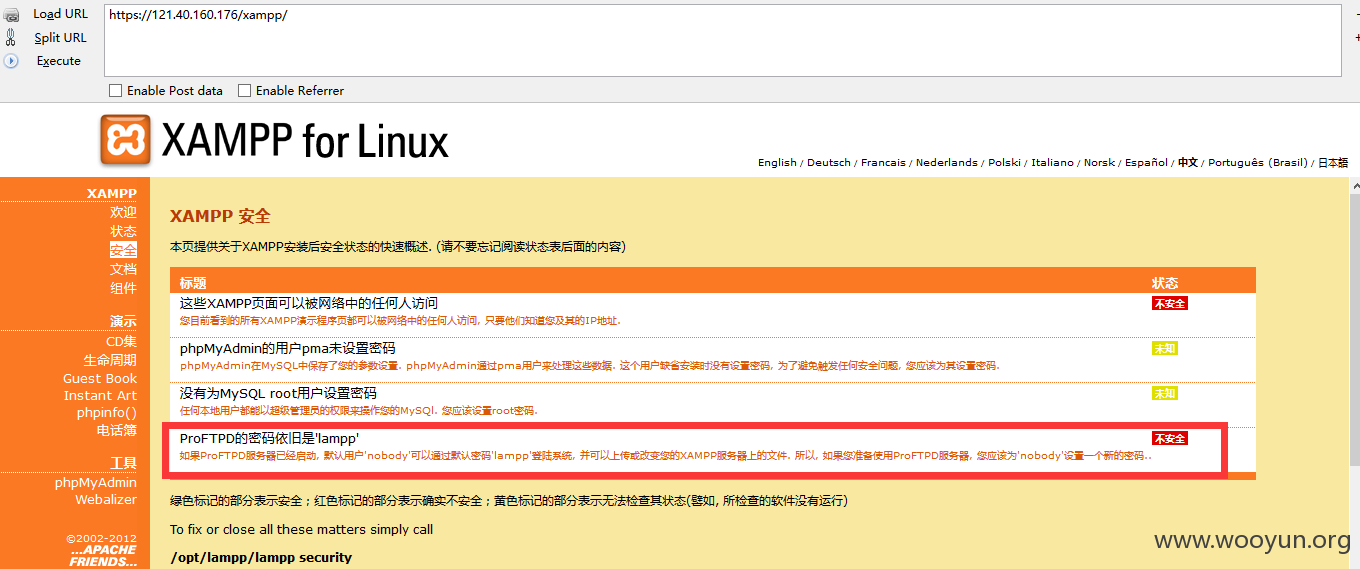Switch language to 中文
Image resolution: width=1360 pixels, height=569 pixels.
click(x=1188, y=162)
